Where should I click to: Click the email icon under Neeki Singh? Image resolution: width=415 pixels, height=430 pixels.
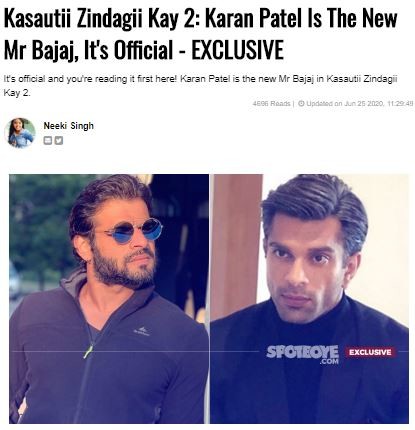point(48,140)
